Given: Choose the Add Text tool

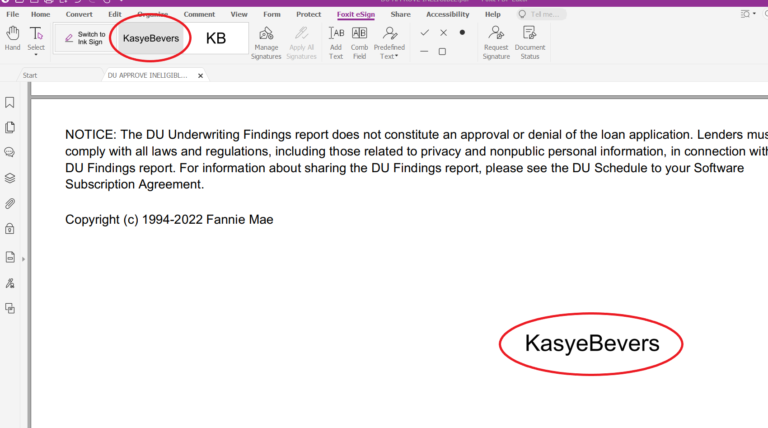Looking at the screenshot, I should pyautogui.click(x=336, y=40).
